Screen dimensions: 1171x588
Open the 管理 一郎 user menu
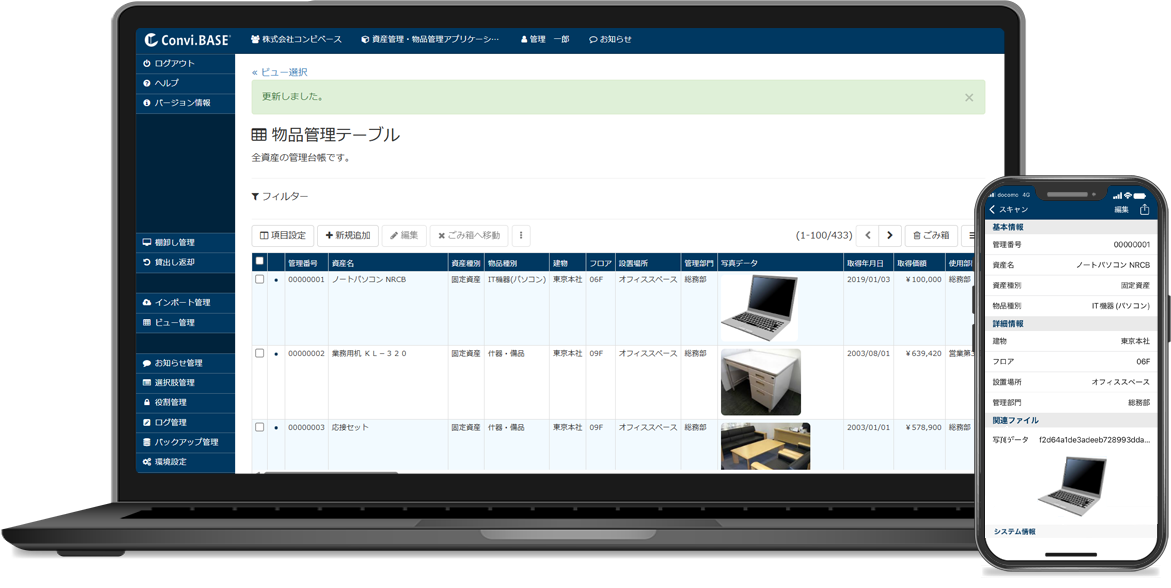[545, 40]
